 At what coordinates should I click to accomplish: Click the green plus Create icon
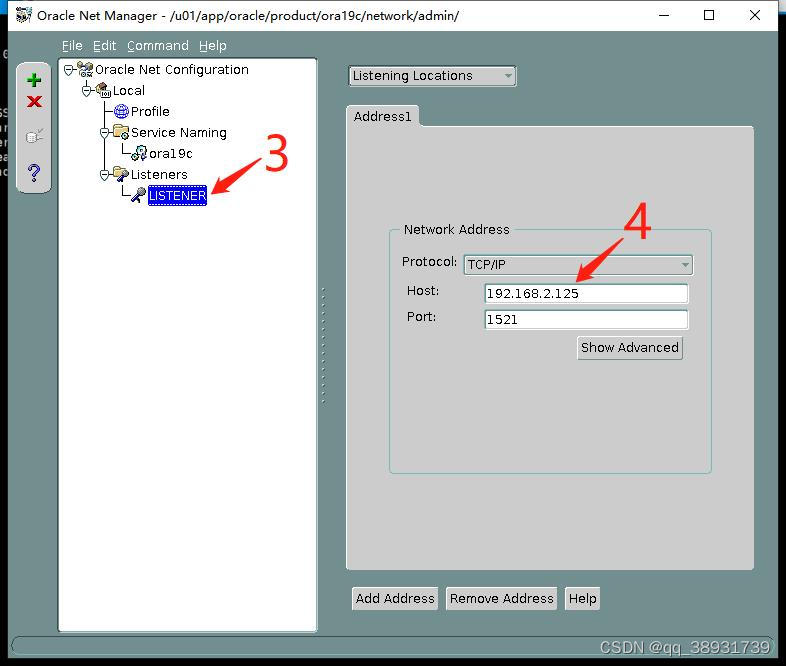pos(34,80)
